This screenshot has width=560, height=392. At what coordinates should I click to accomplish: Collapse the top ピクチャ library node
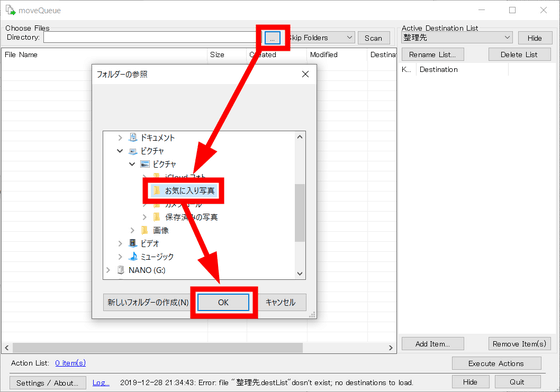tap(120, 151)
